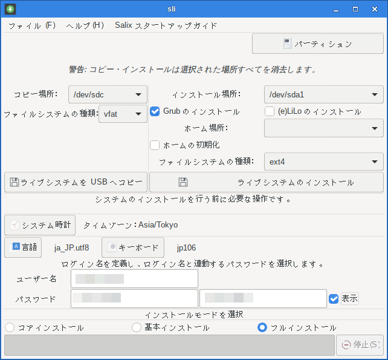Click the 言語 button

point(23,247)
